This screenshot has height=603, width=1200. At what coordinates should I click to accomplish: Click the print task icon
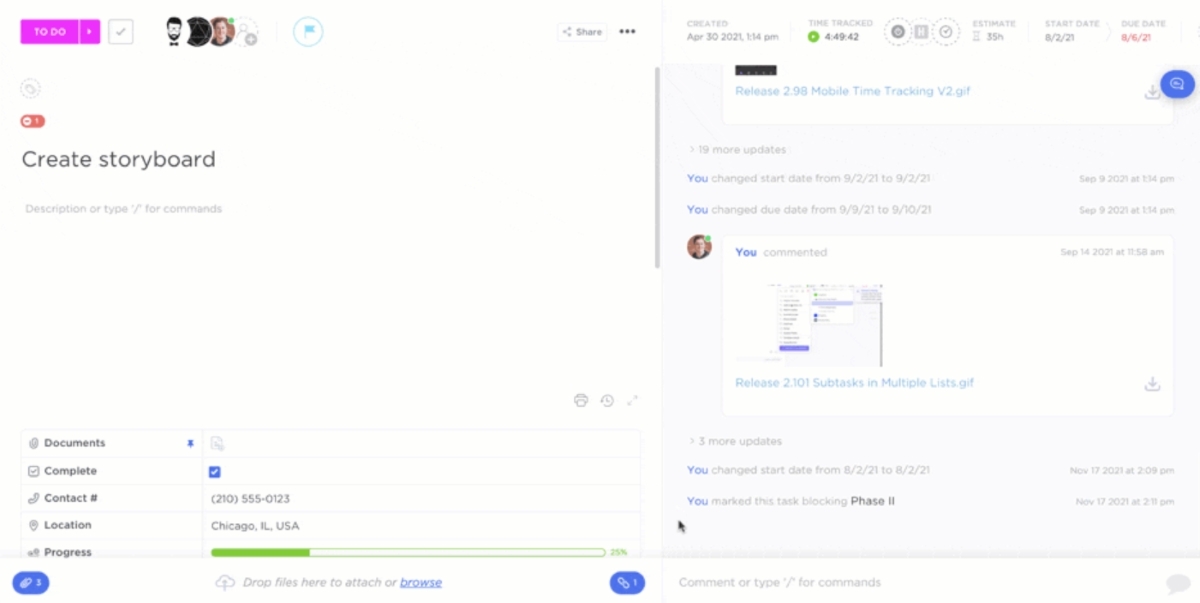click(581, 401)
